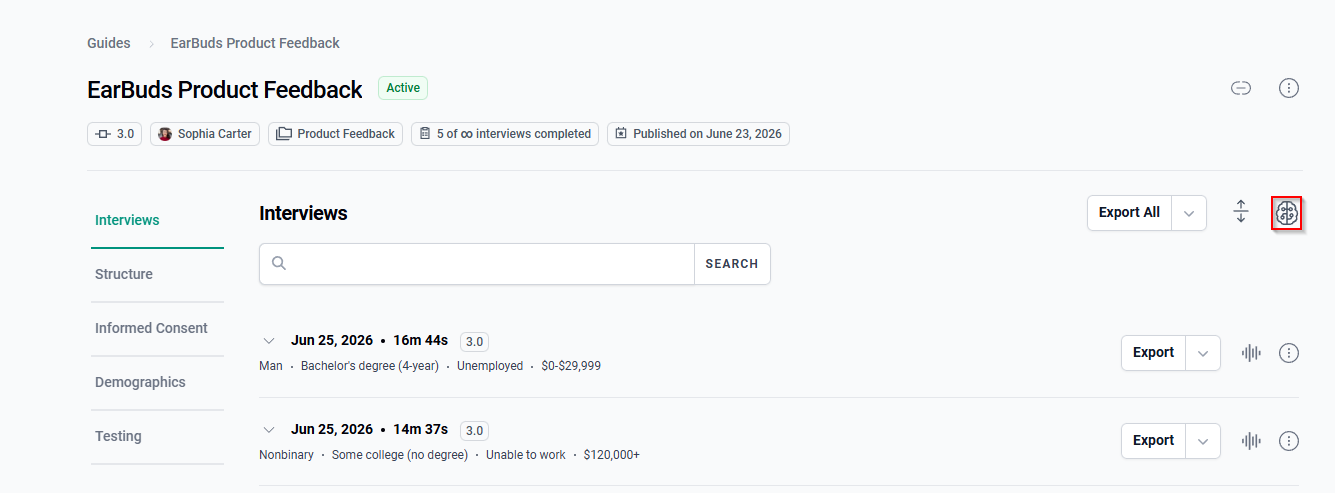The image size is (1335, 493).
Task: Click the expand/collapse all interviews icon
Action: [x=1241, y=212]
